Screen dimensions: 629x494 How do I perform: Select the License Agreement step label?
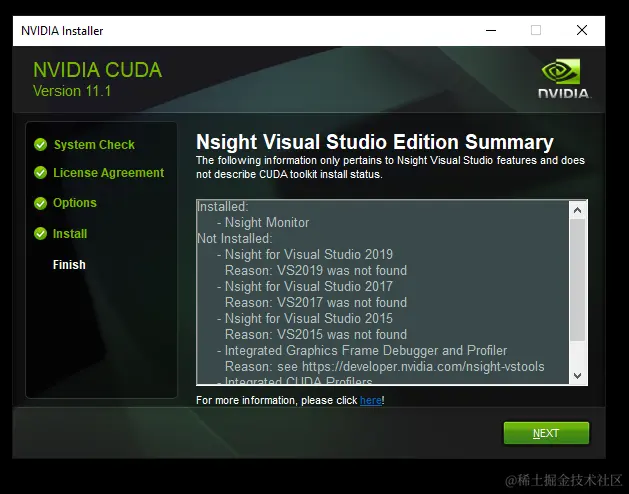coord(108,173)
